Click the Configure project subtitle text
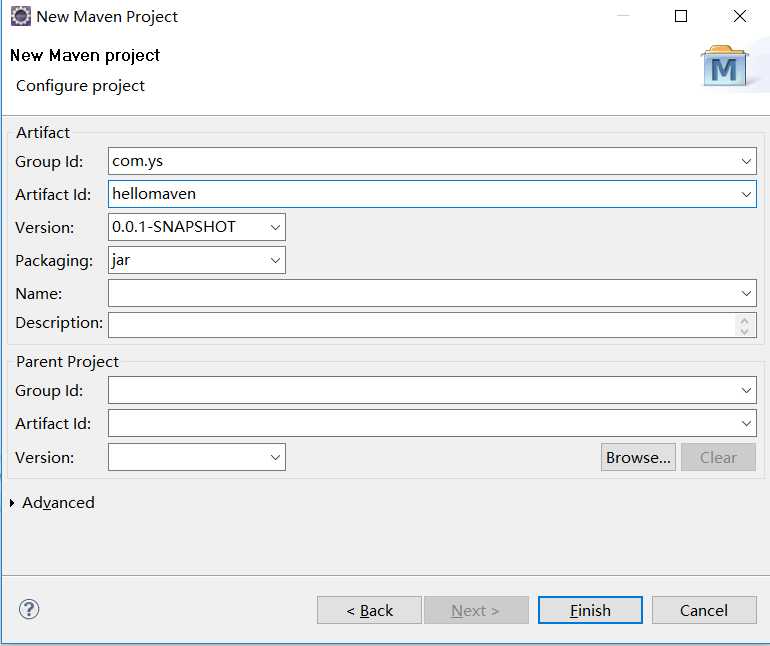 pyautogui.click(x=80, y=86)
